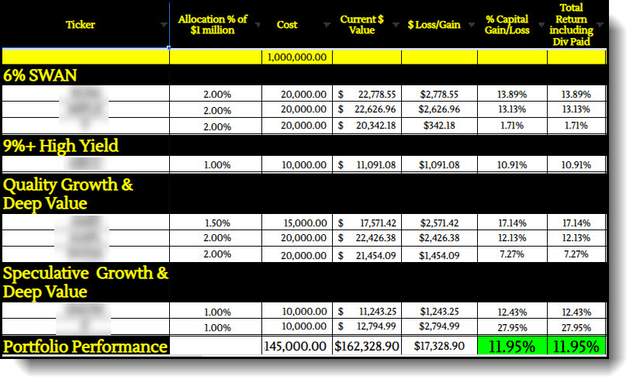Select the $ 22,778.55 current value cell

[367, 94]
